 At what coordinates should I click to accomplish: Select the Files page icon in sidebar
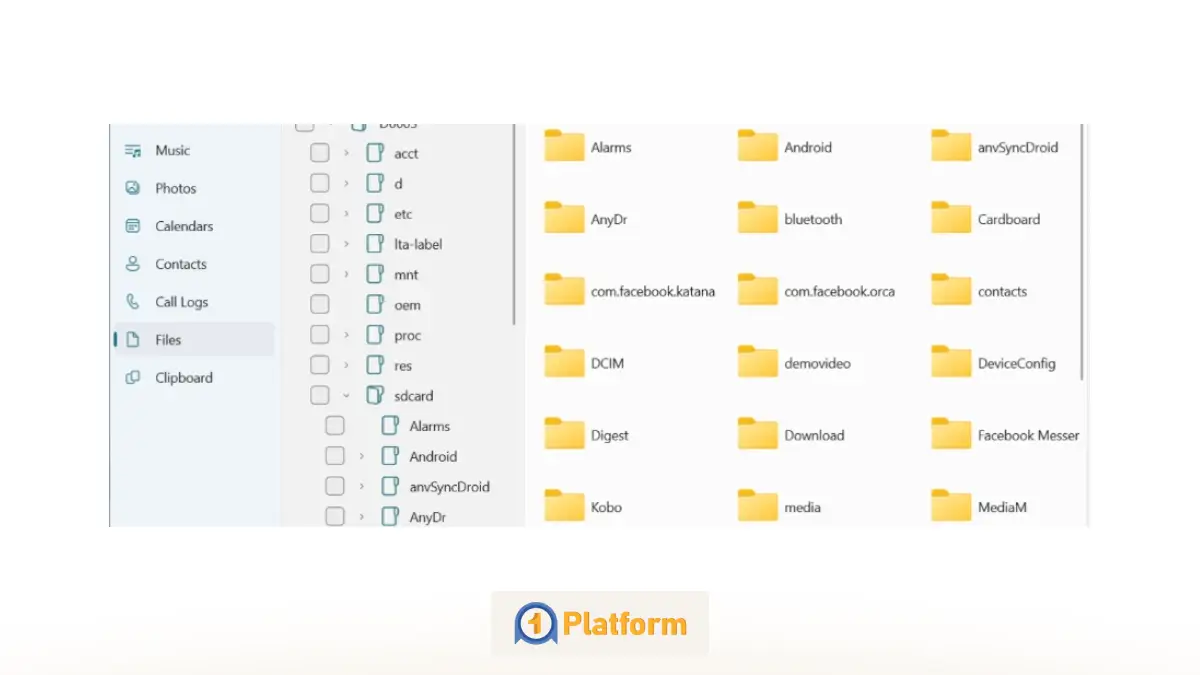click(x=134, y=340)
